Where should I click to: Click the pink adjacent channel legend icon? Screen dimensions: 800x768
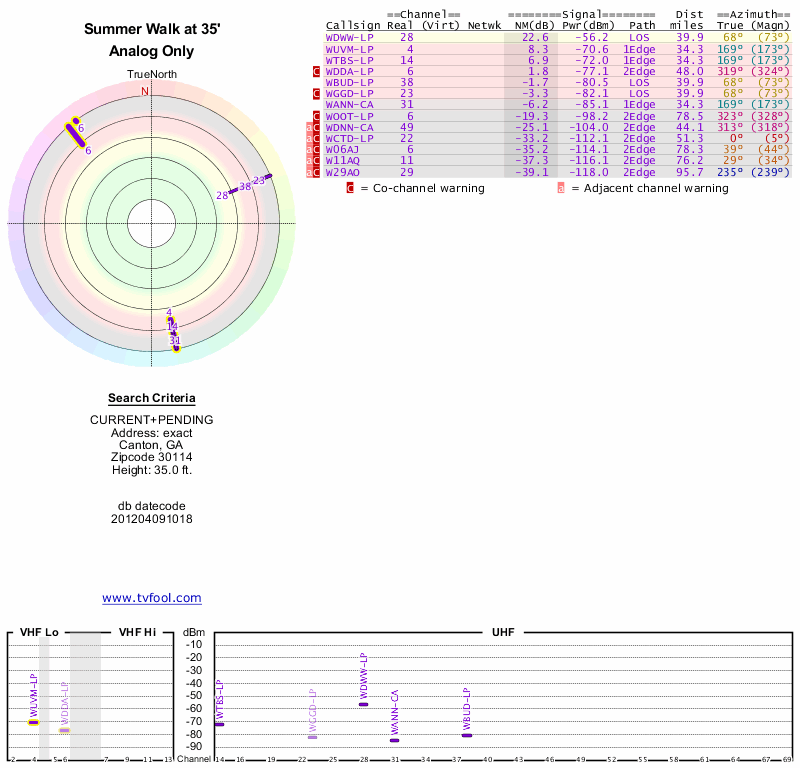561,187
